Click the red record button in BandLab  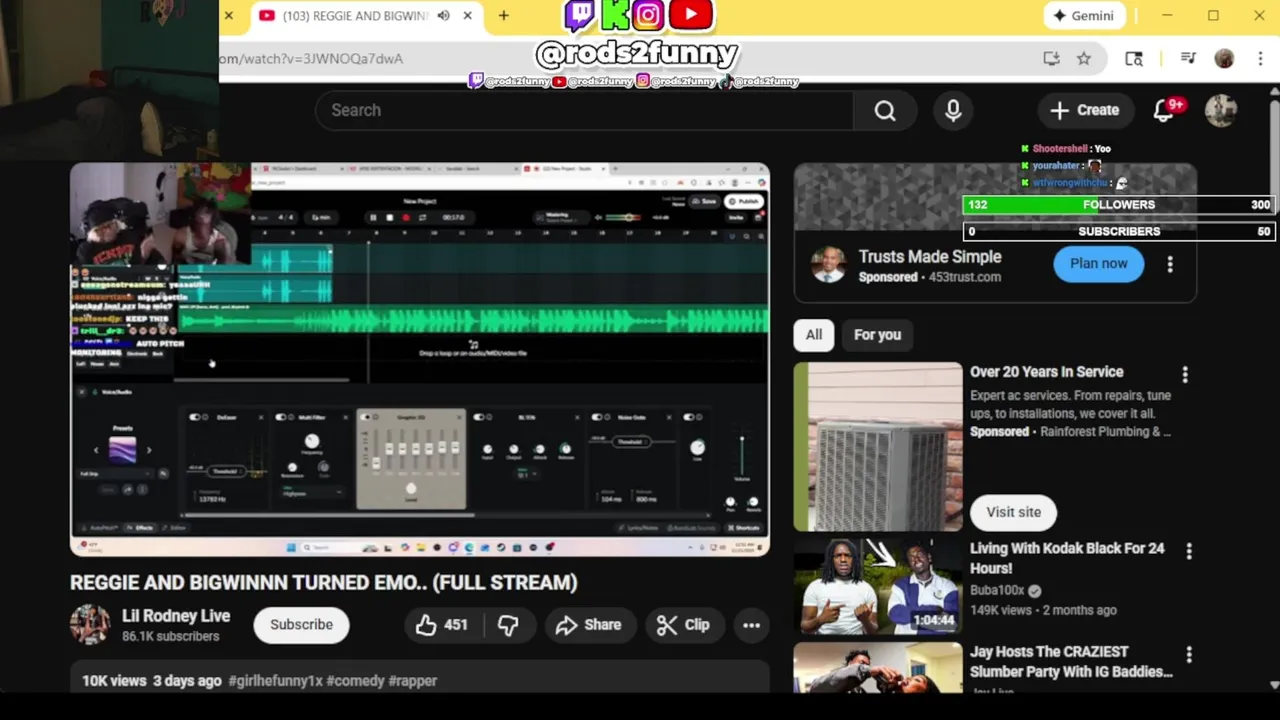[x=405, y=217]
